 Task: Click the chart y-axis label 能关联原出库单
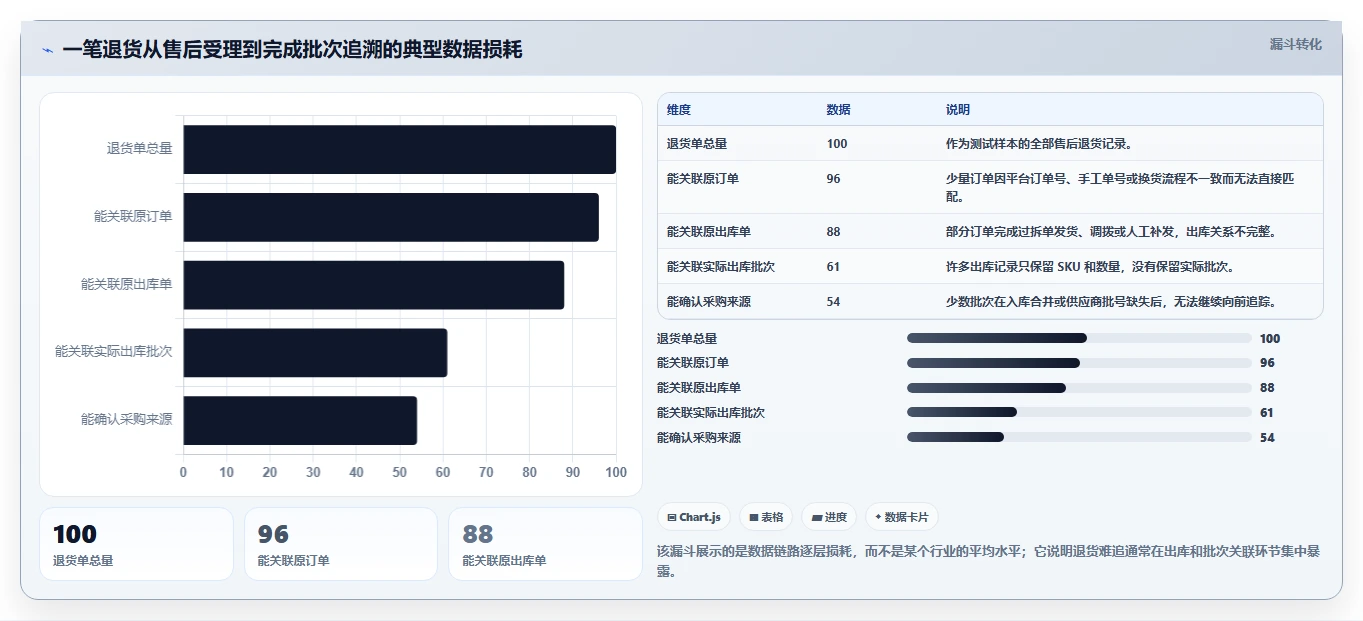(x=127, y=285)
